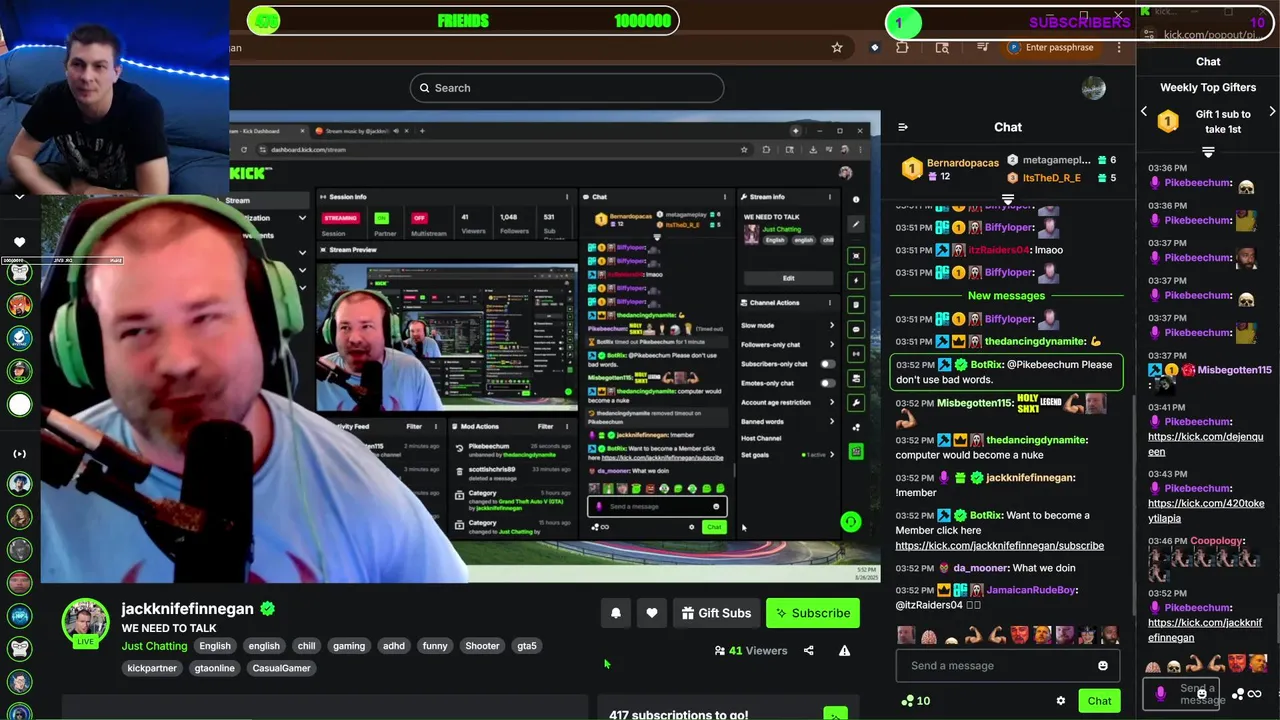Focus the Search field at the top
The image size is (1280, 720).
[567, 88]
